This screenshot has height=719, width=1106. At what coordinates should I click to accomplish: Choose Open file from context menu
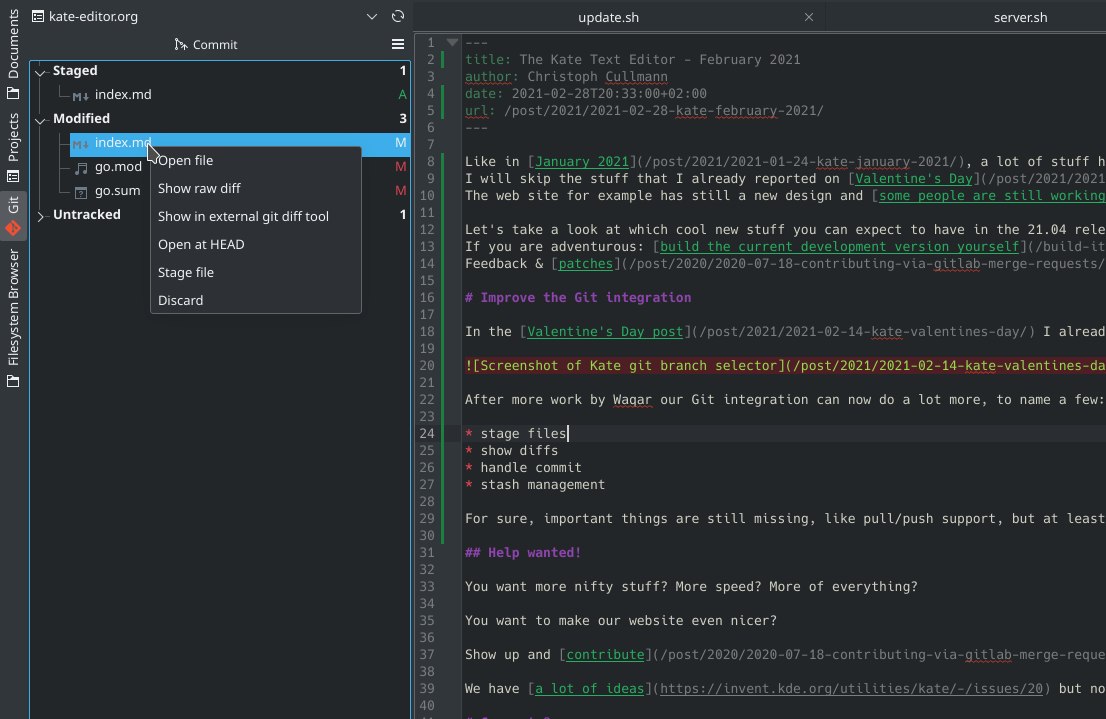[256, 160]
